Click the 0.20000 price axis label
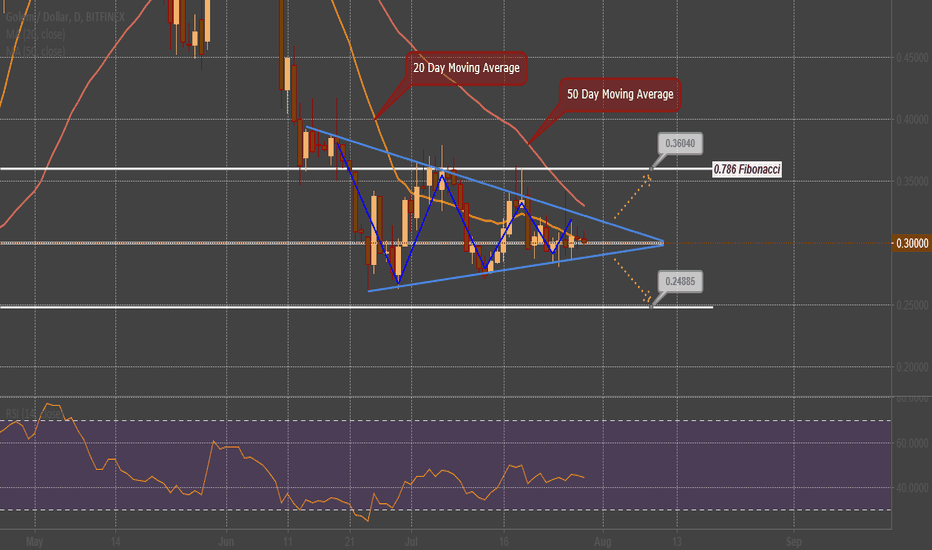932x550 pixels. tap(912, 367)
